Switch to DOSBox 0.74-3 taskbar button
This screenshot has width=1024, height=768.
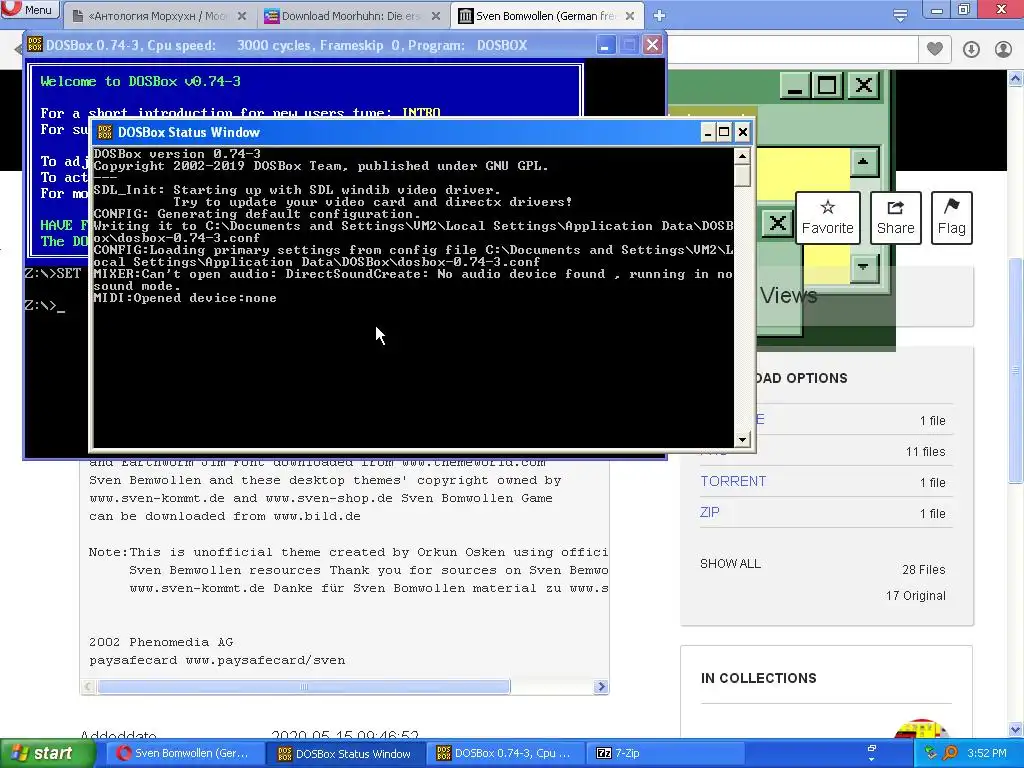pyautogui.click(x=506, y=753)
